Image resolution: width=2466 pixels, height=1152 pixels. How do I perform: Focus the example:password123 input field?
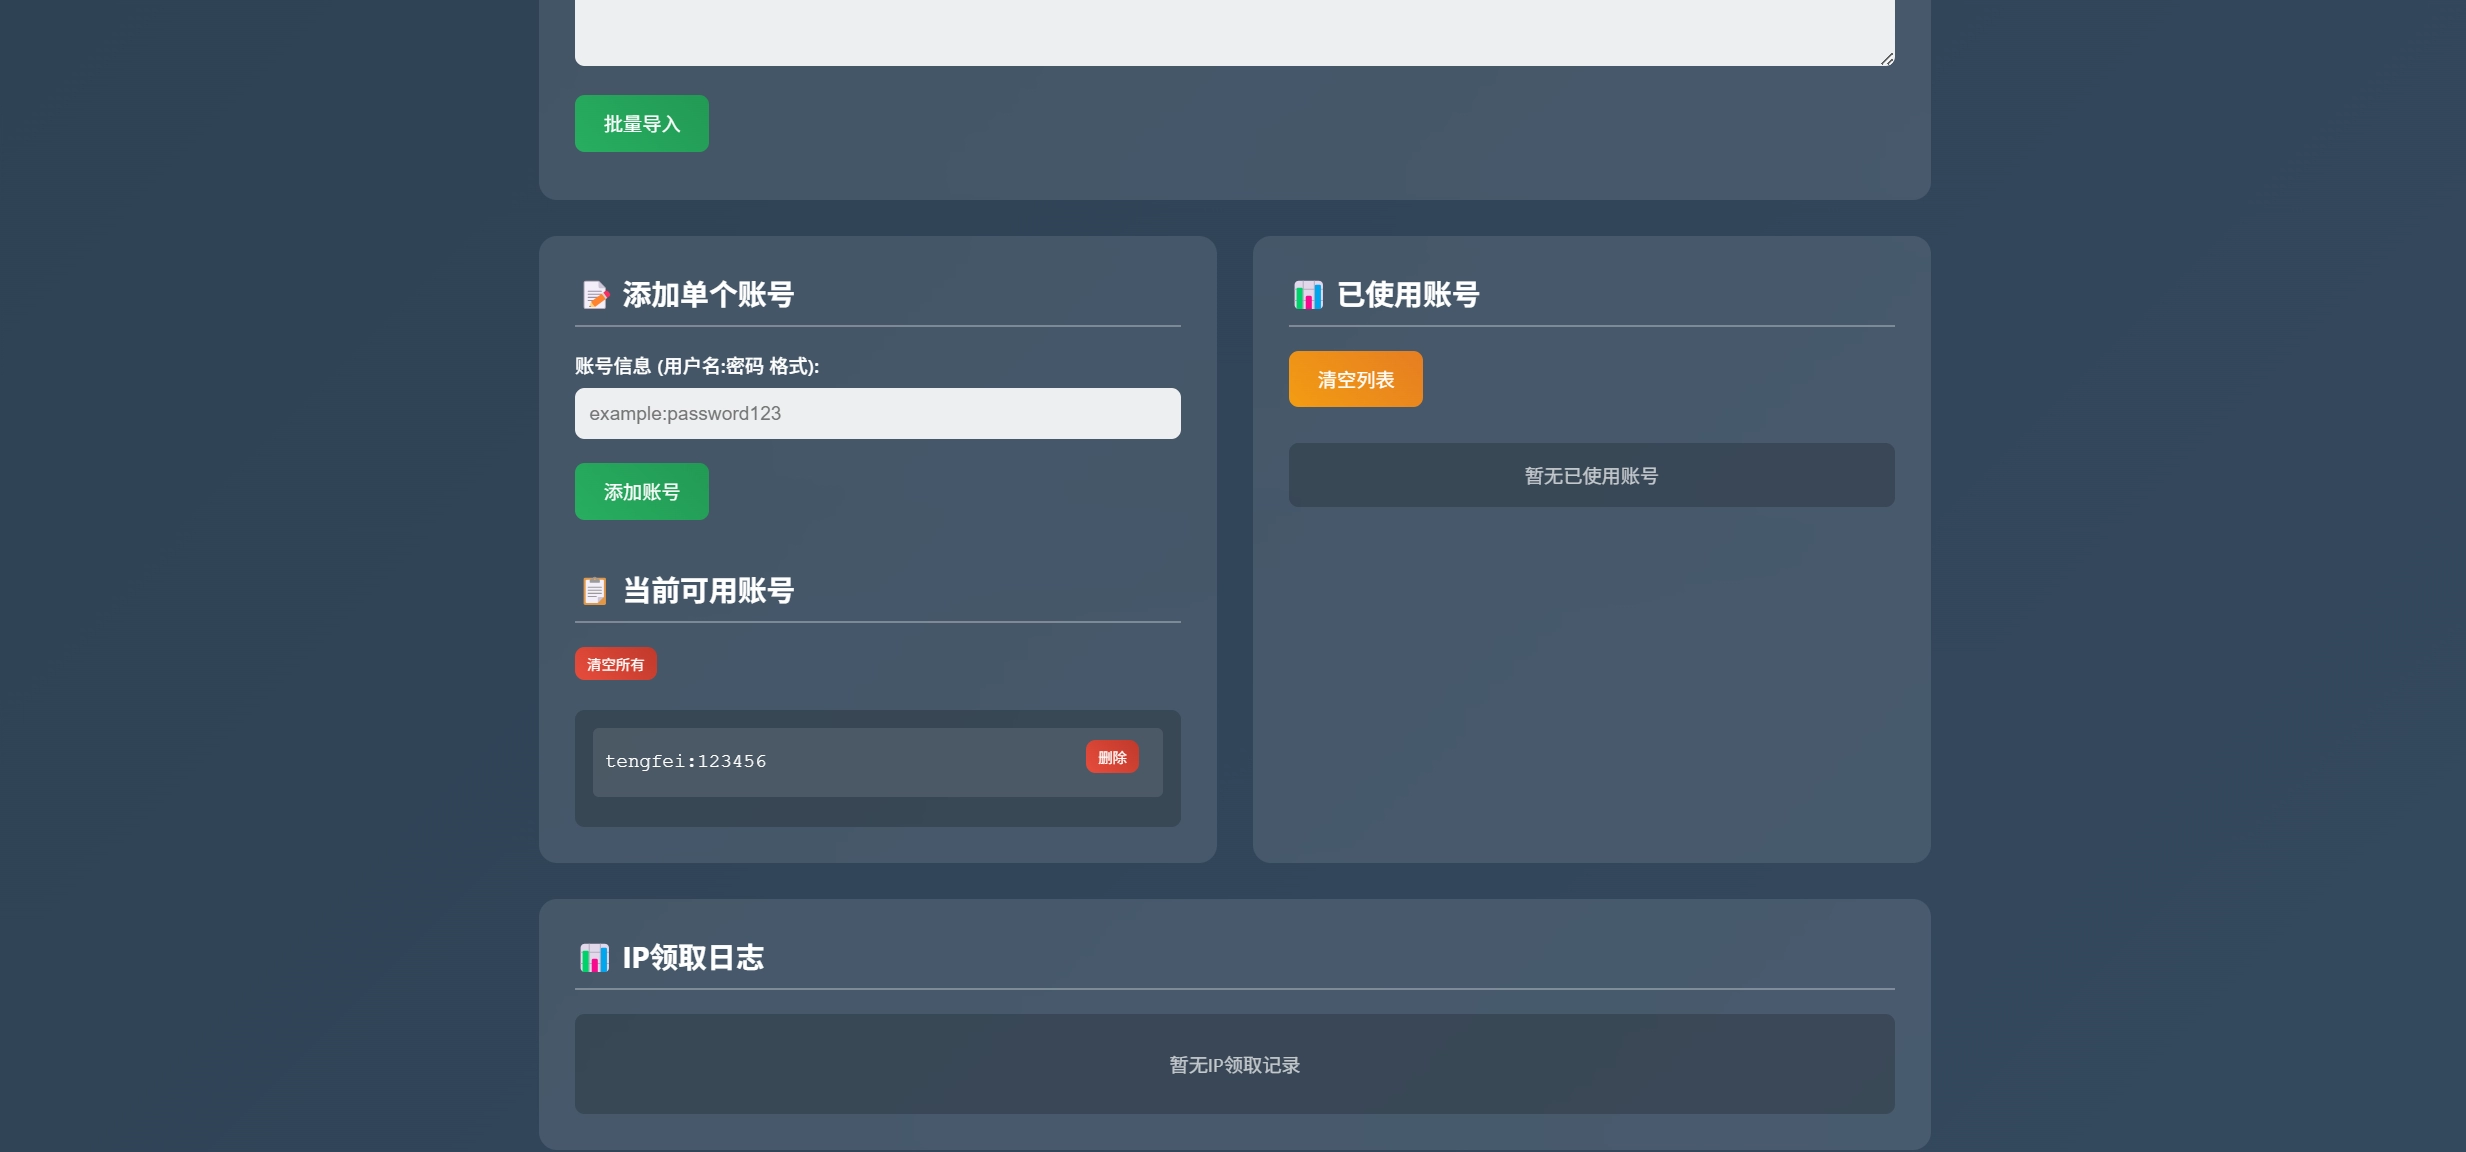pyautogui.click(x=877, y=413)
